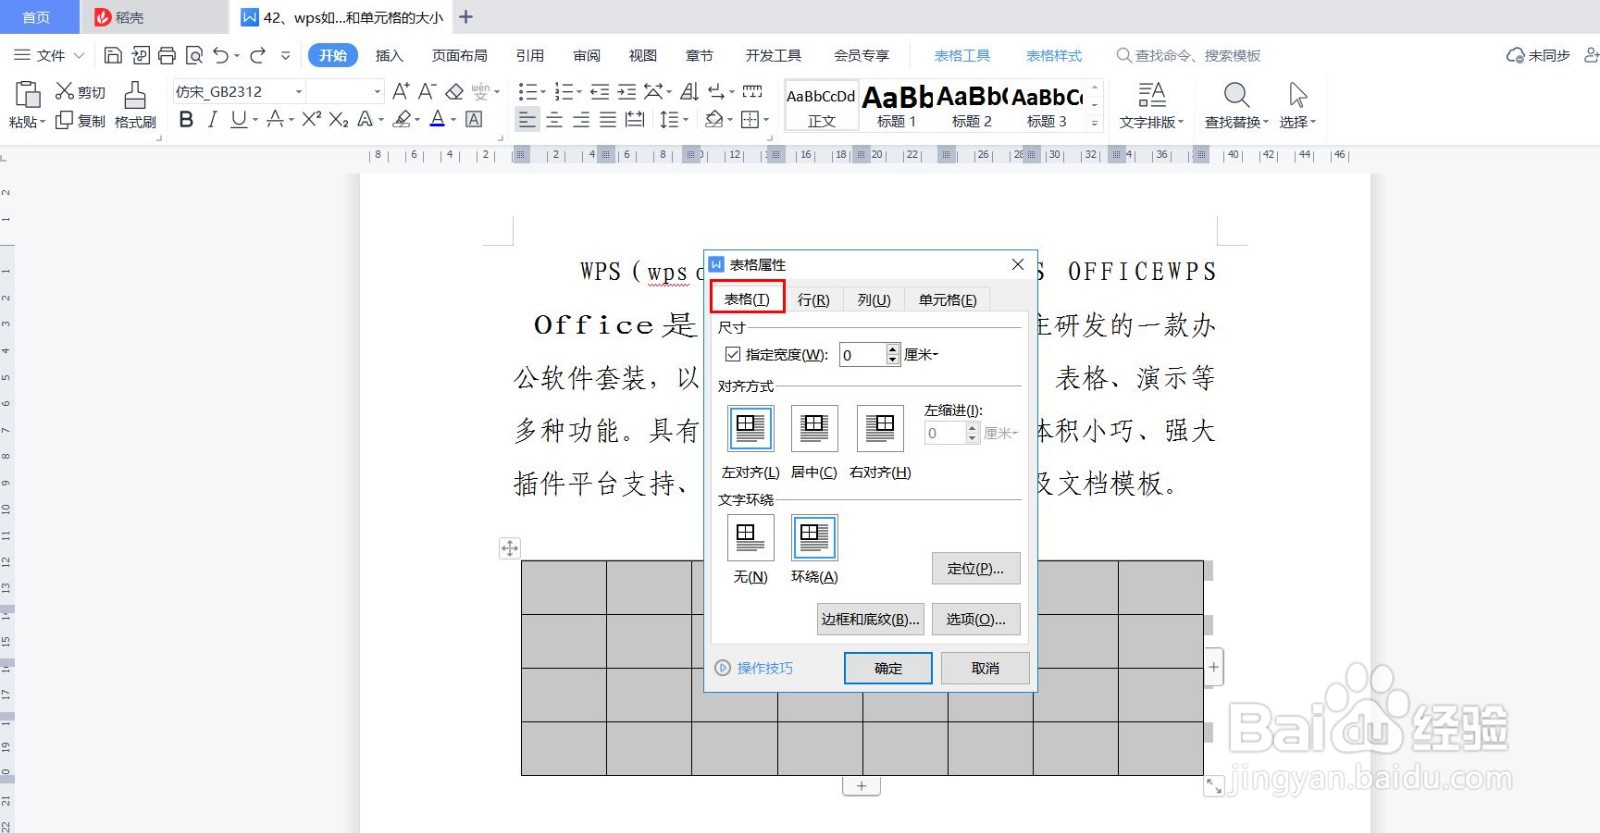
Task: Clear formatting with eraser icon
Action: (x=454, y=91)
